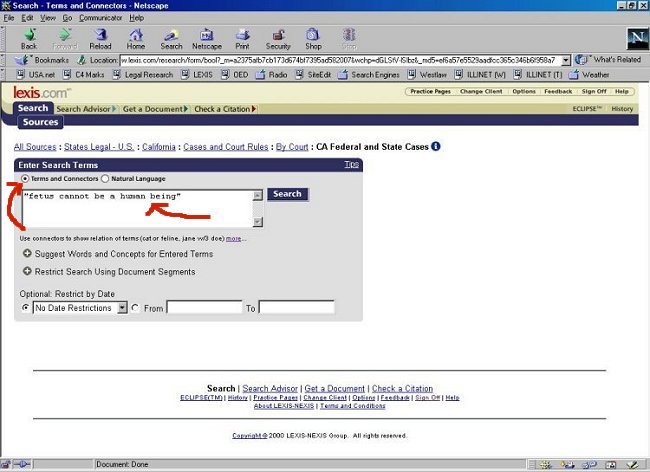Select the From date range radio button

(x=135, y=308)
